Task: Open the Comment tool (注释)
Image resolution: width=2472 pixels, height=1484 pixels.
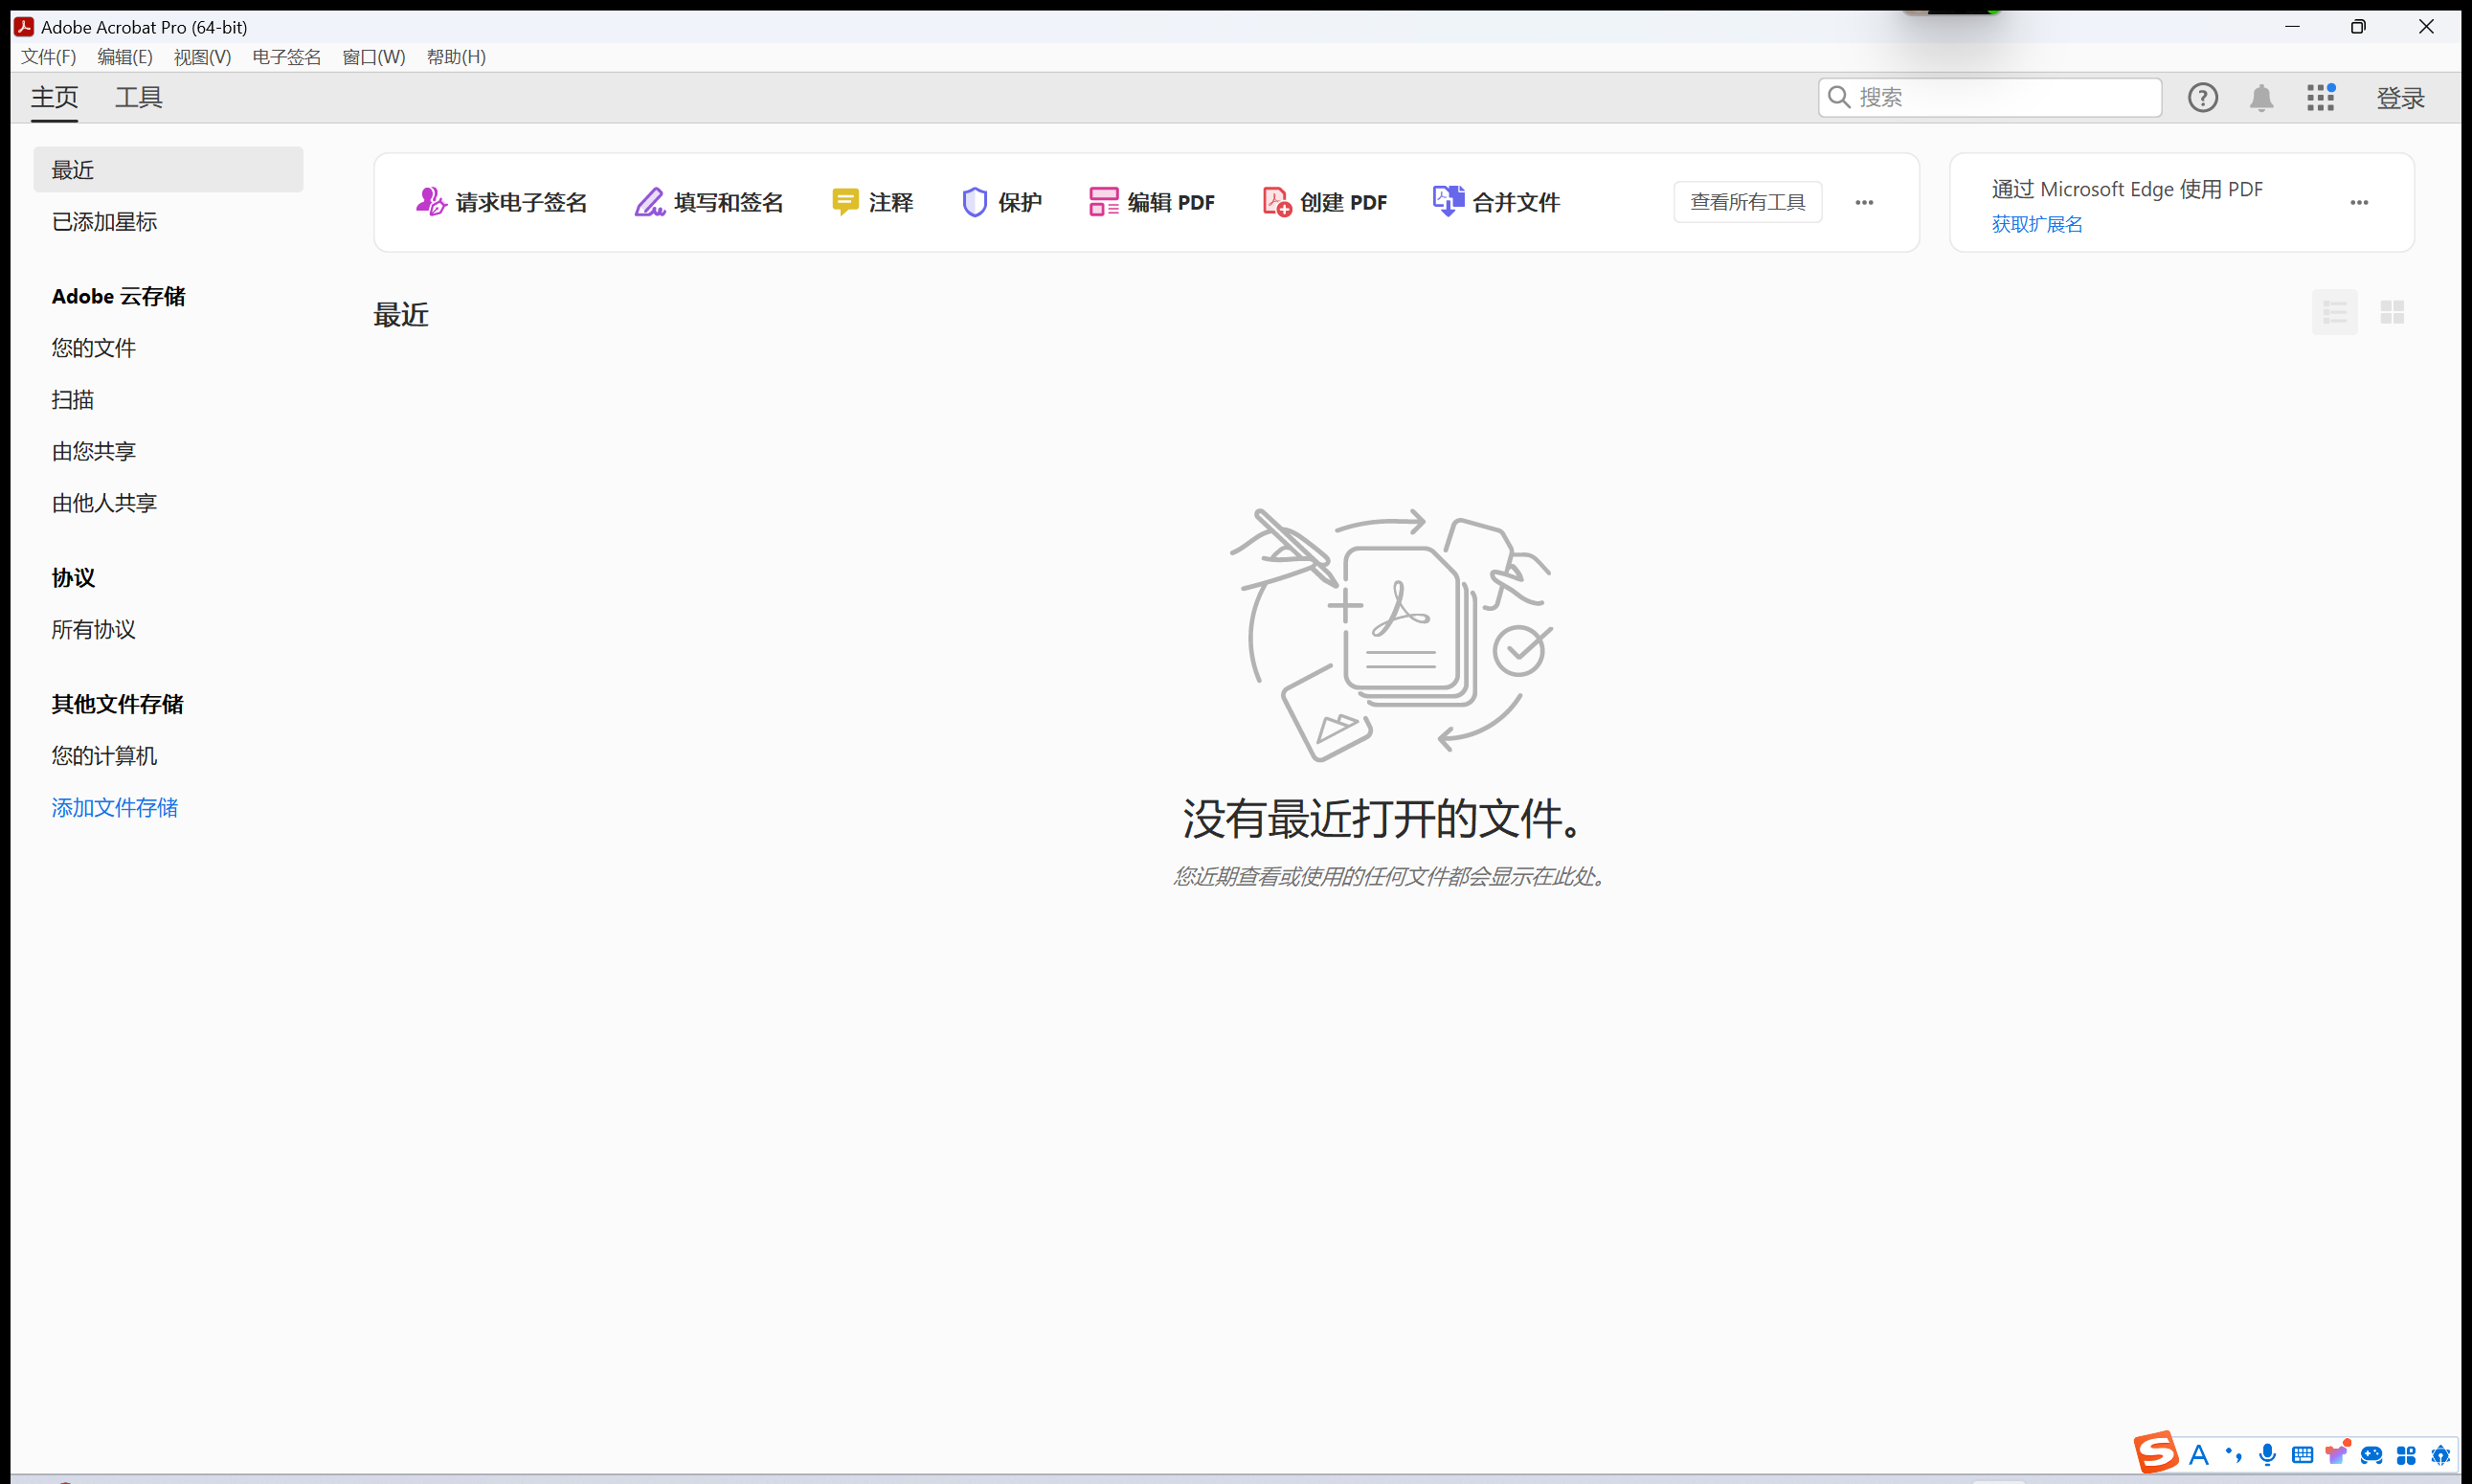Action: pos(872,202)
